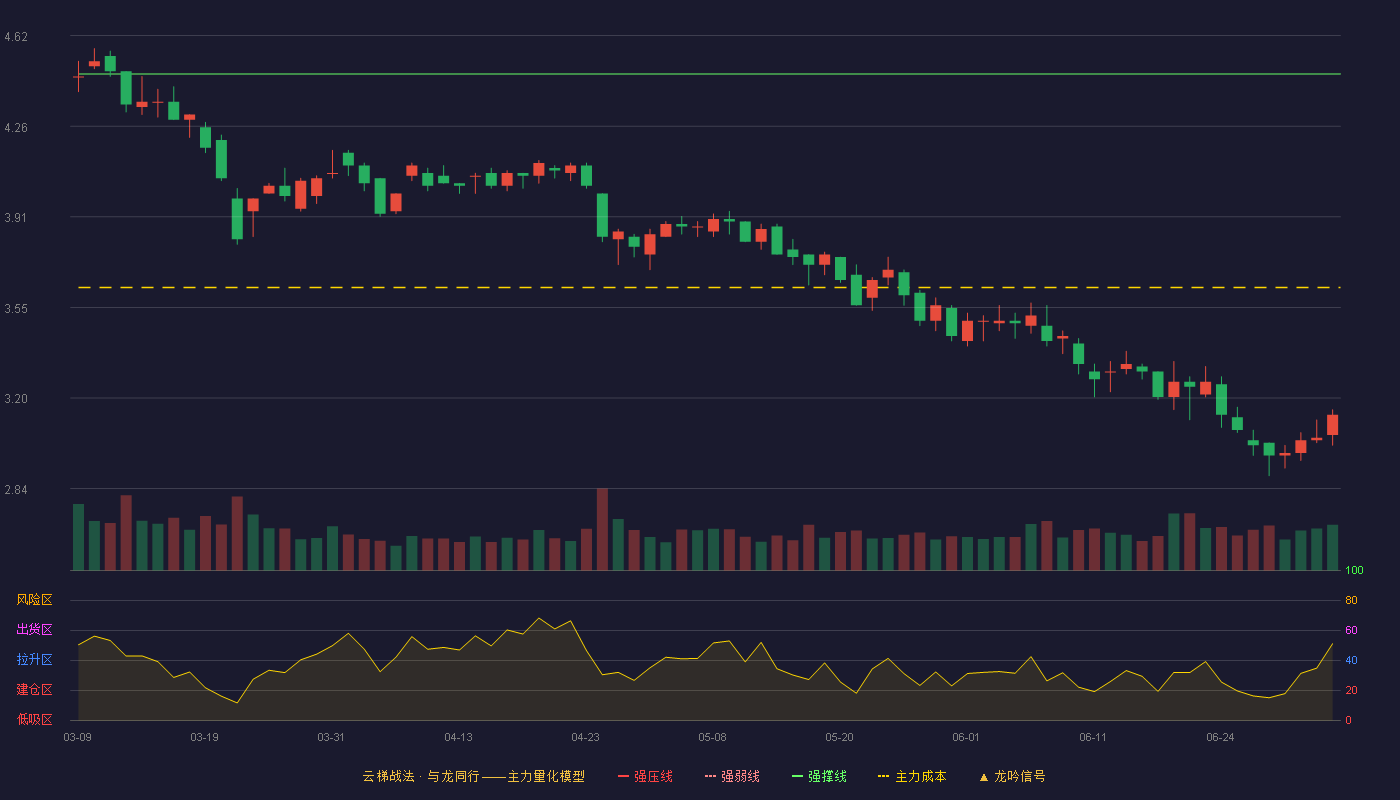Click the 04-13 date label
The width and height of the screenshot is (1400, 800).
(458, 737)
